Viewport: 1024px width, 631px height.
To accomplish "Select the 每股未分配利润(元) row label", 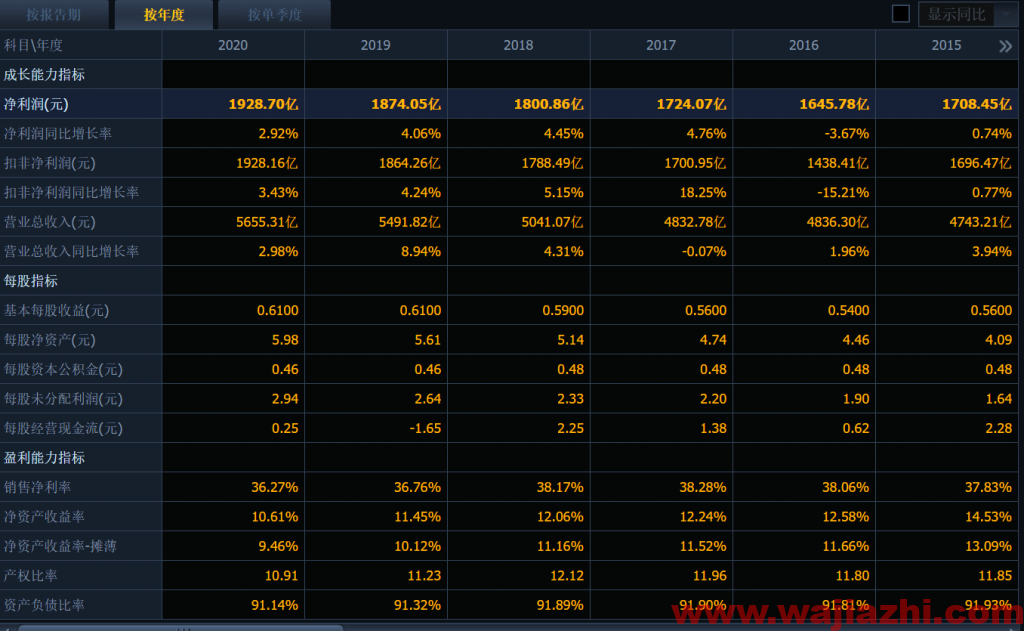I will pos(63,398).
